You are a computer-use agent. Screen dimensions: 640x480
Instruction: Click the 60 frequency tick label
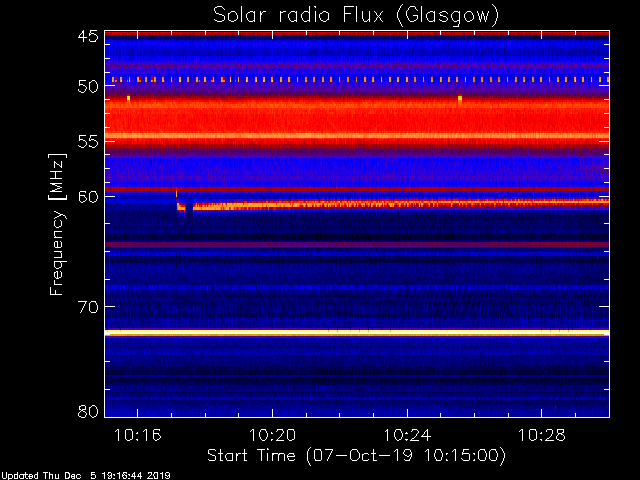point(88,197)
